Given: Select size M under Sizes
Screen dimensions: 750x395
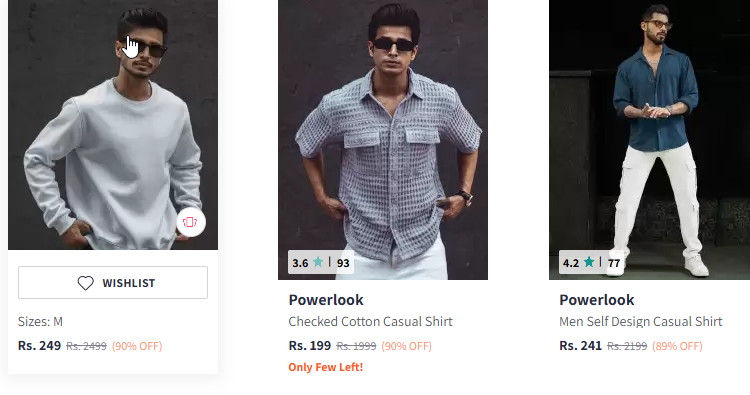Looking at the screenshot, I should (x=58, y=321).
